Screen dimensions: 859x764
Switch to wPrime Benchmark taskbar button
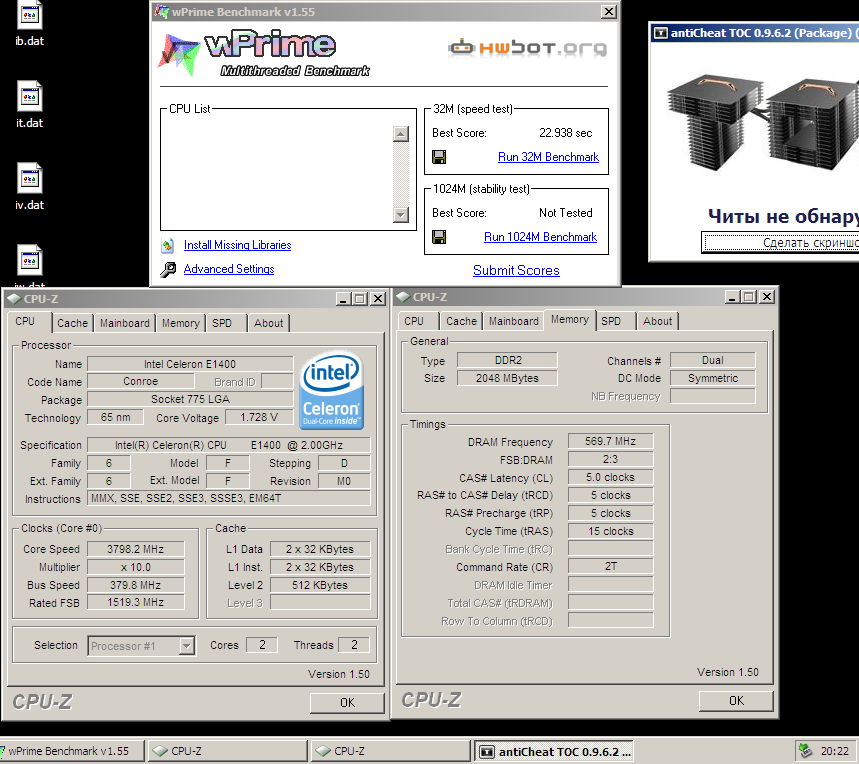click(x=72, y=751)
